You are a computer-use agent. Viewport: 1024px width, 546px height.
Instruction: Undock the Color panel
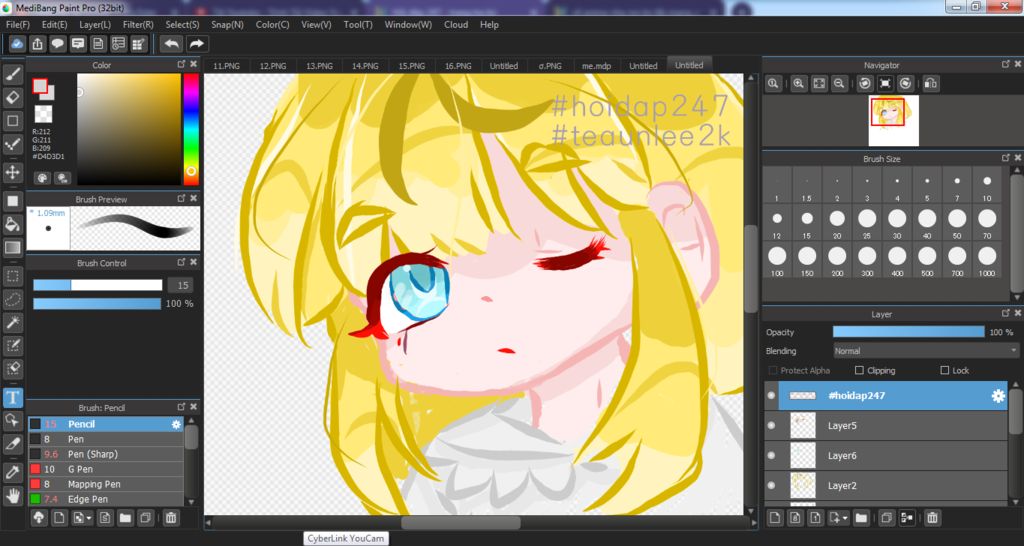(182, 65)
